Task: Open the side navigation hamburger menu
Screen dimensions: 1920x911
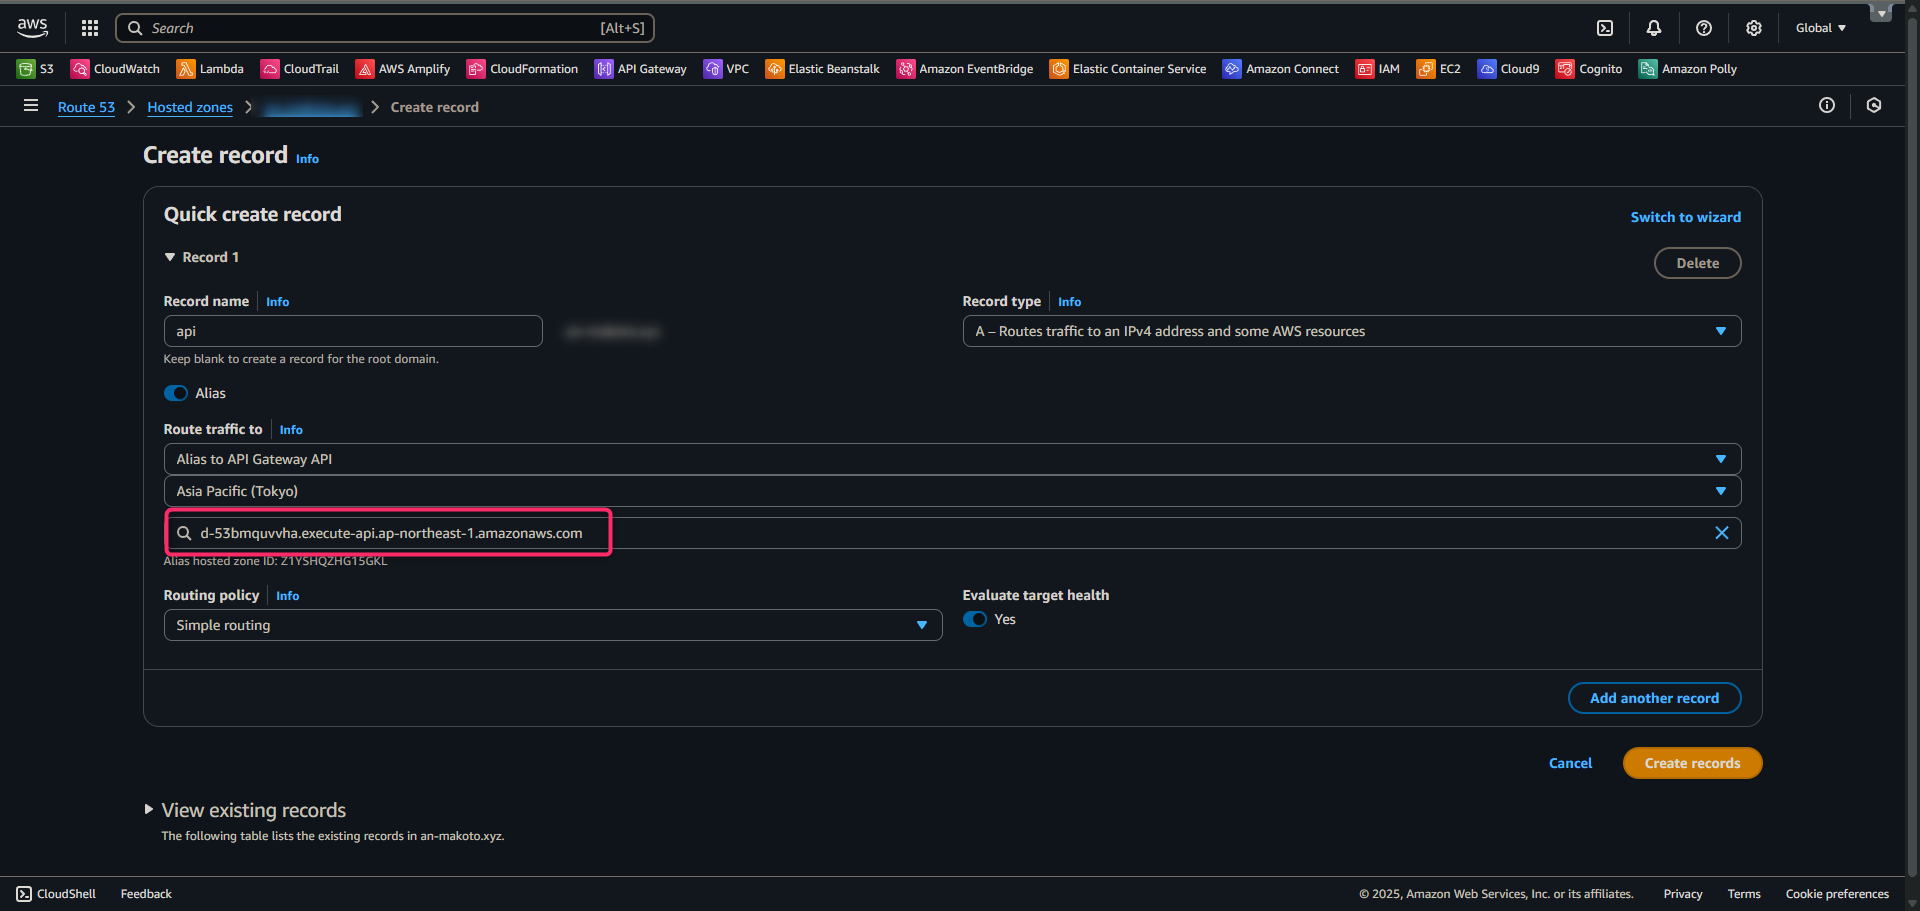Action: [x=31, y=106]
